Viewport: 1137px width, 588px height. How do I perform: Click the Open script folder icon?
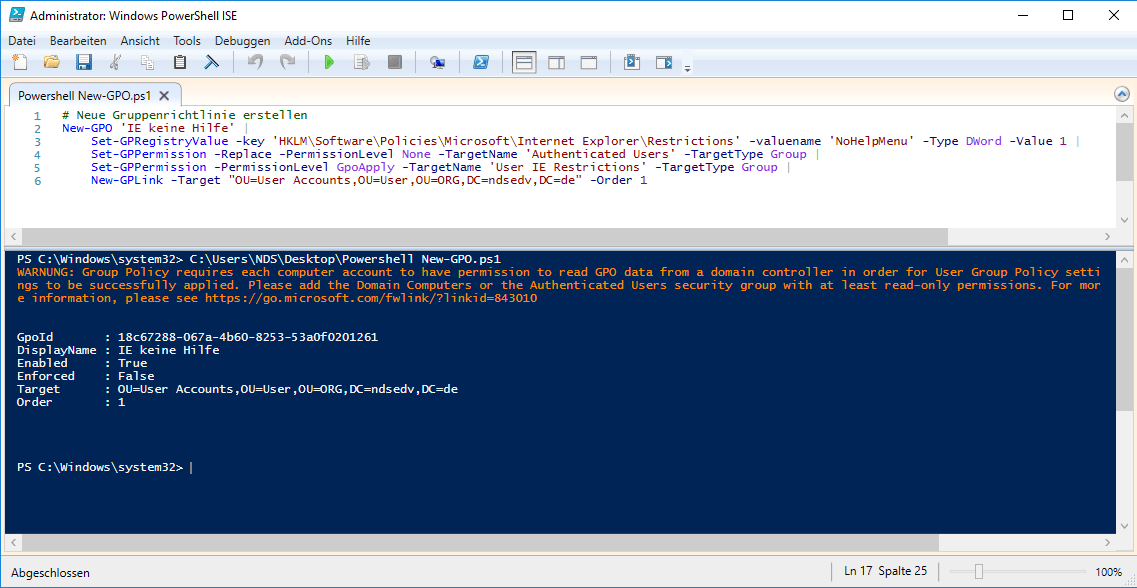pyautogui.click(x=52, y=62)
